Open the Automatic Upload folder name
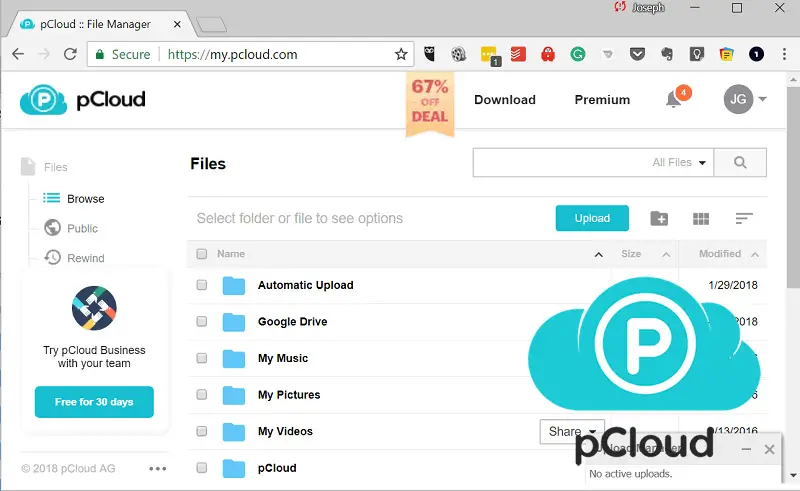800x491 pixels. point(305,285)
